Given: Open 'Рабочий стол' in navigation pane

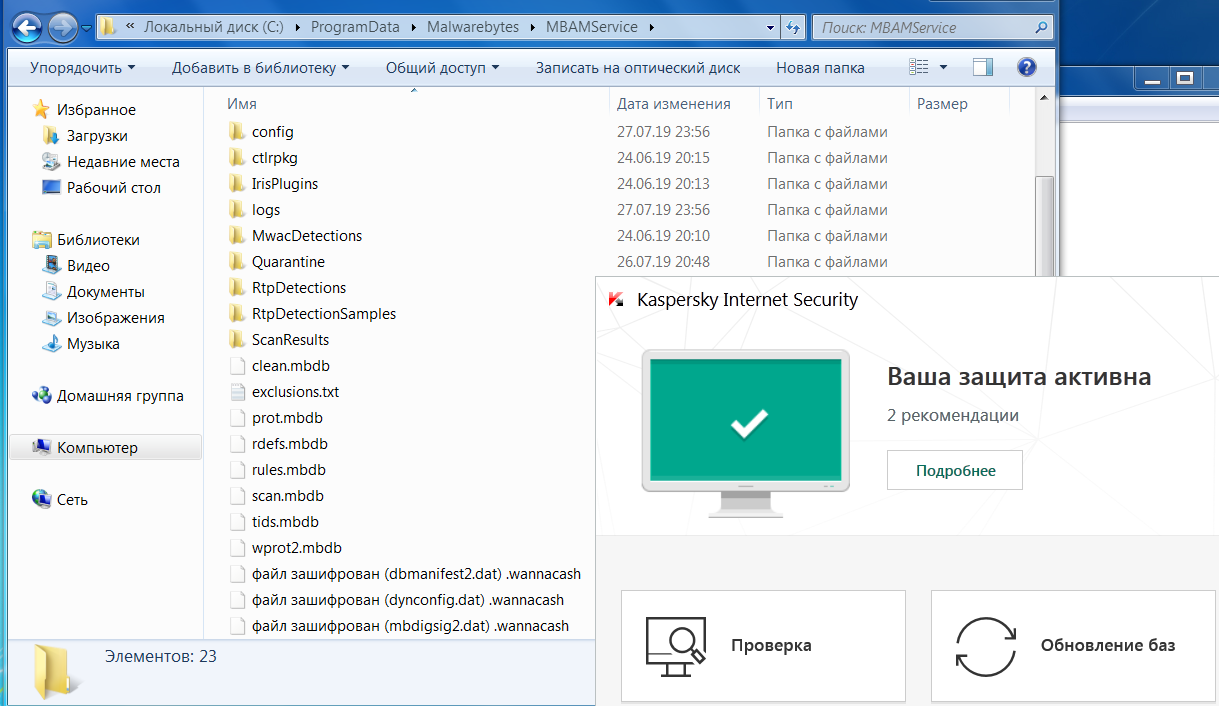Looking at the screenshot, I should tap(113, 188).
